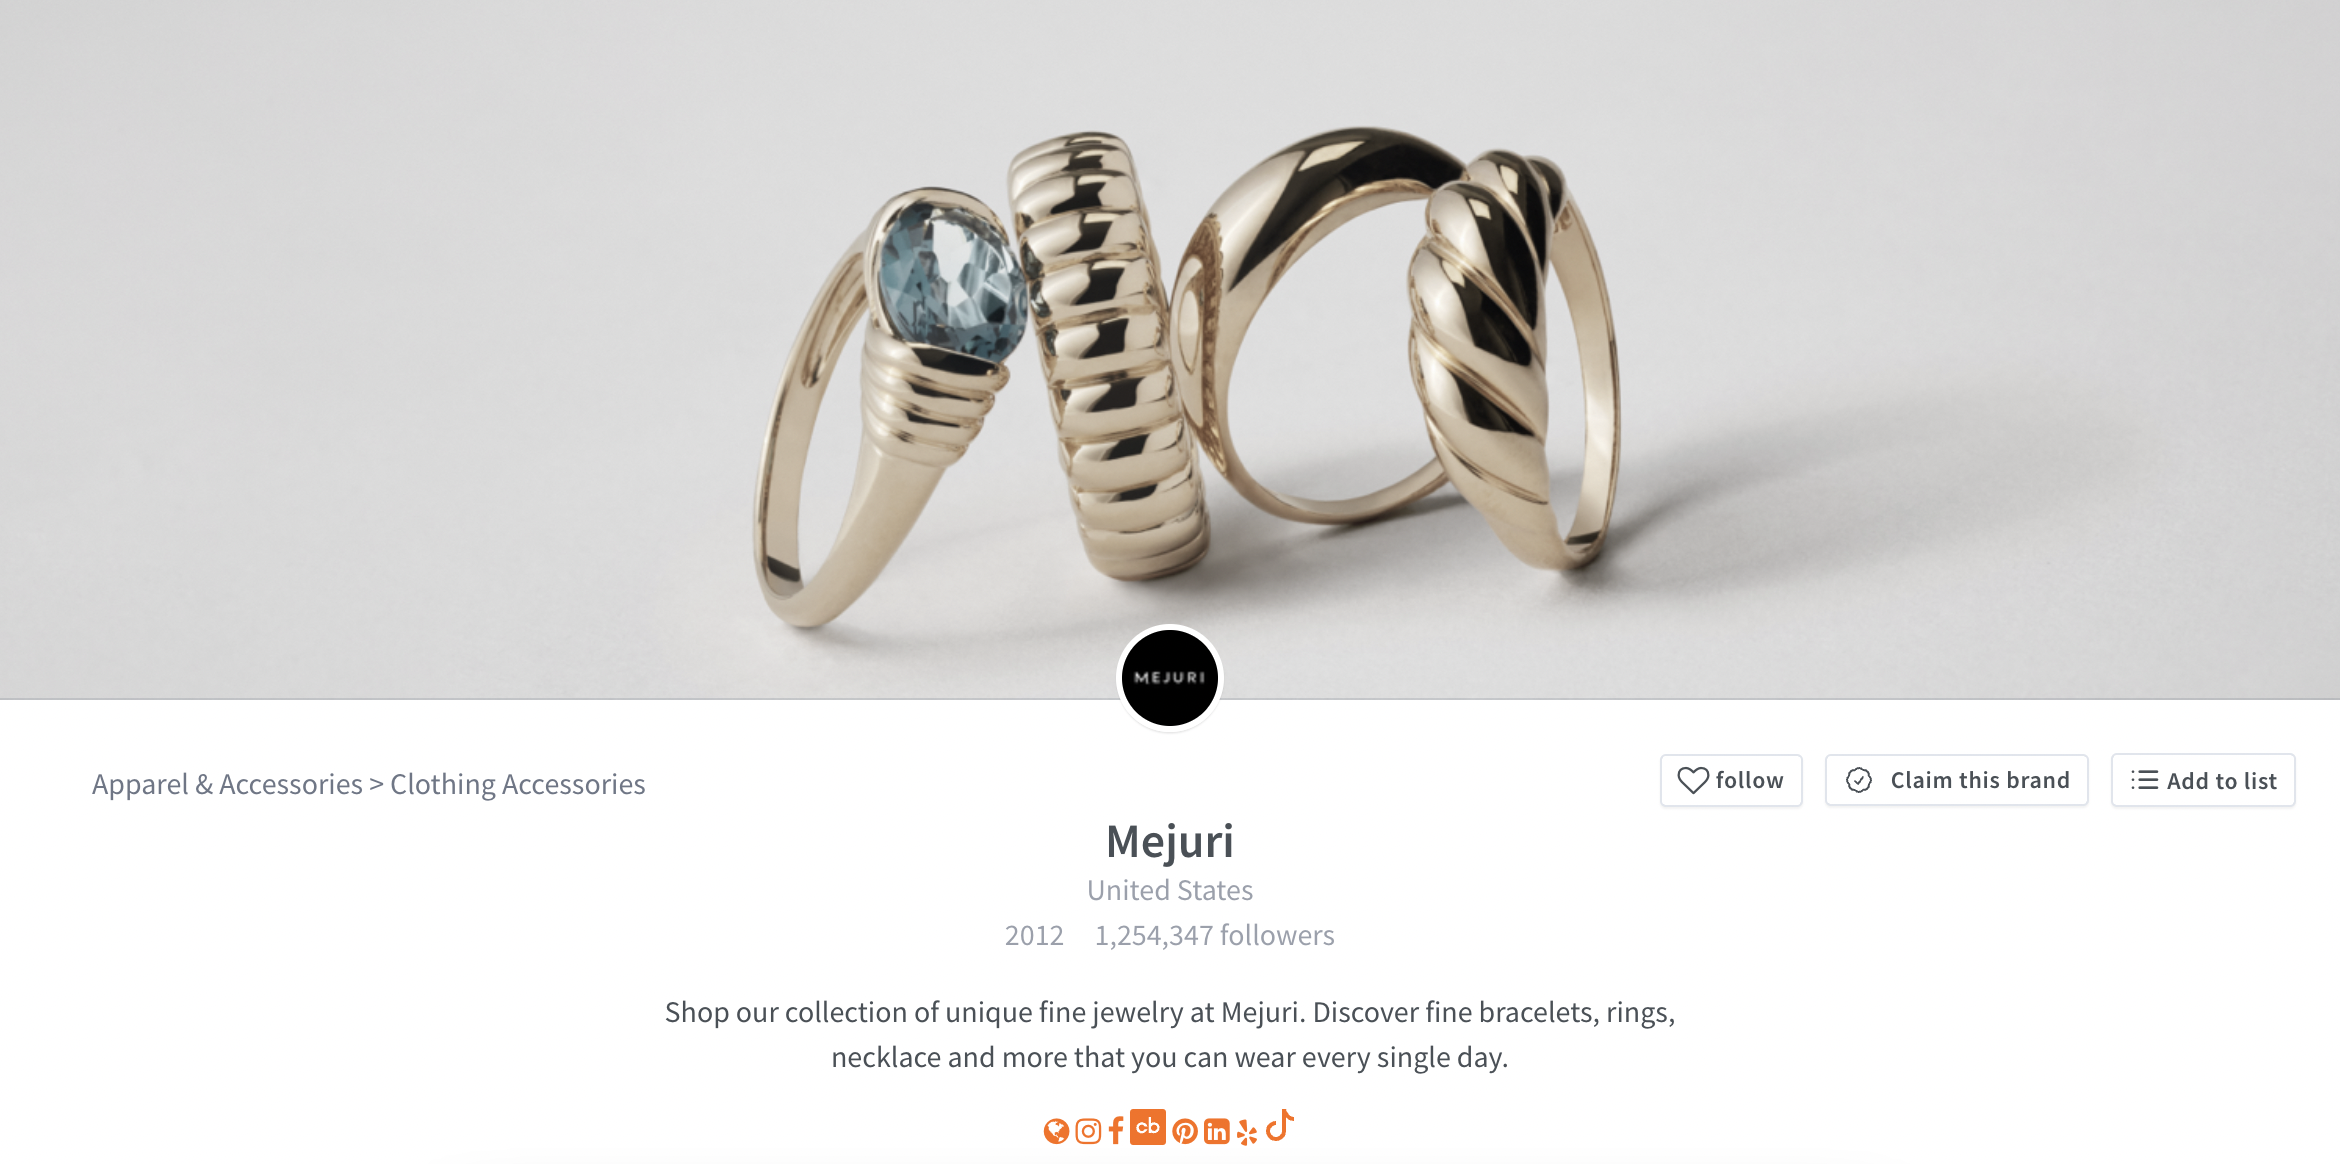Open the Add to list menu
The height and width of the screenshot is (1164, 2340).
click(x=2203, y=780)
